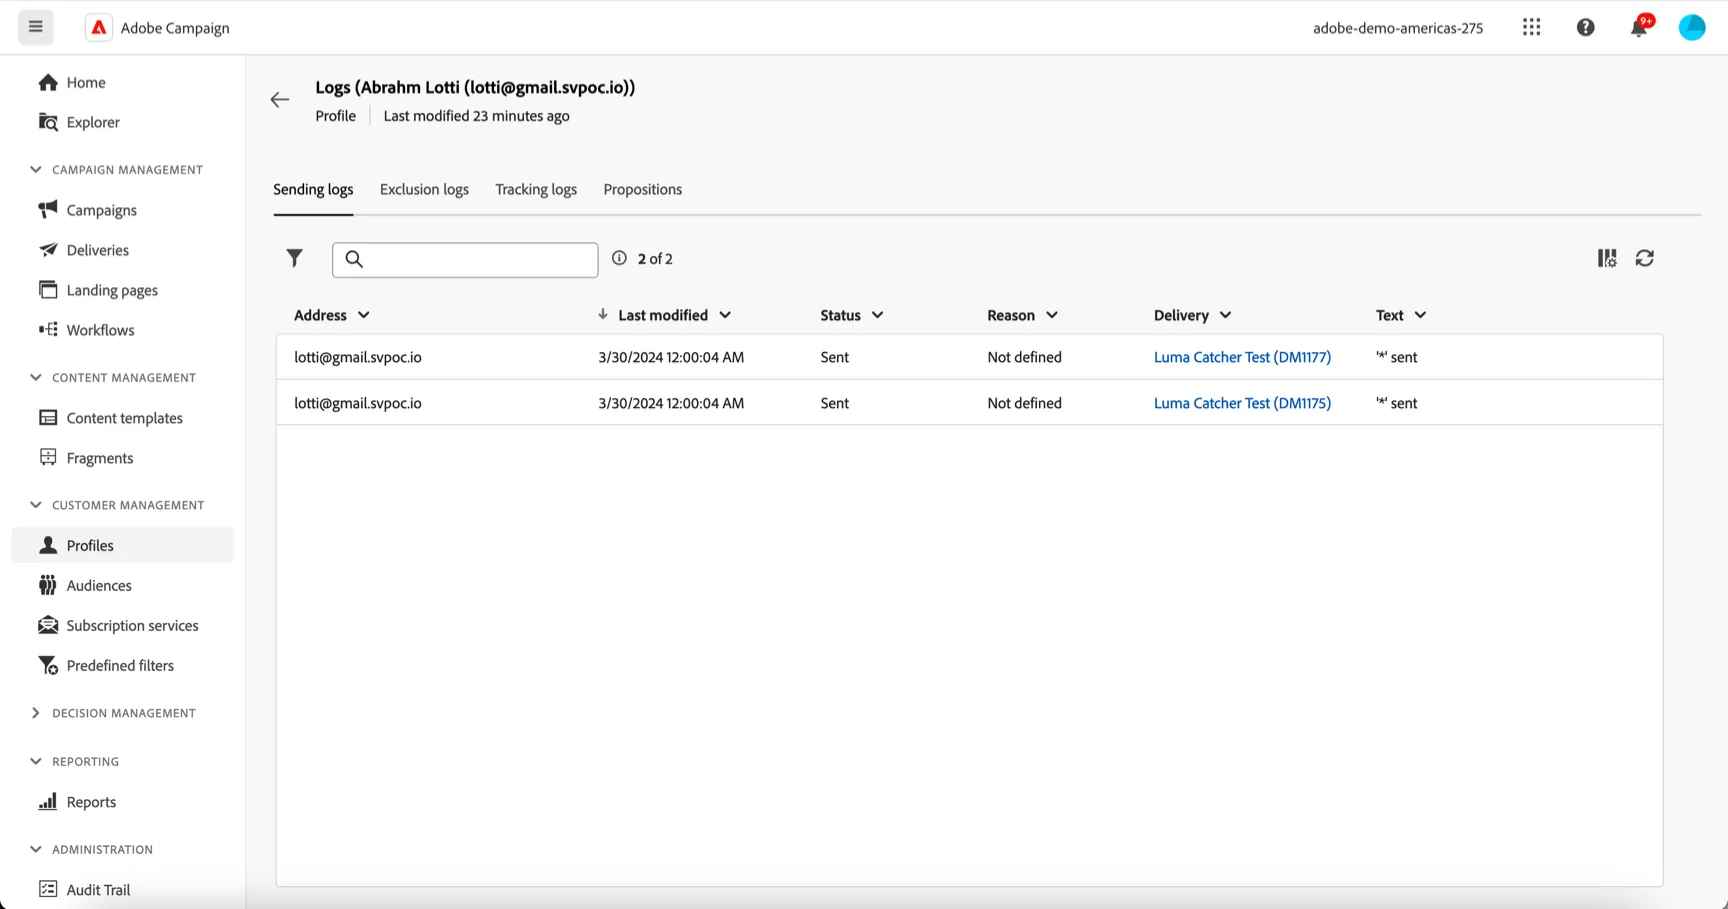1728x909 pixels.
Task: Collapse the Content Management section
Action: click(36, 377)
